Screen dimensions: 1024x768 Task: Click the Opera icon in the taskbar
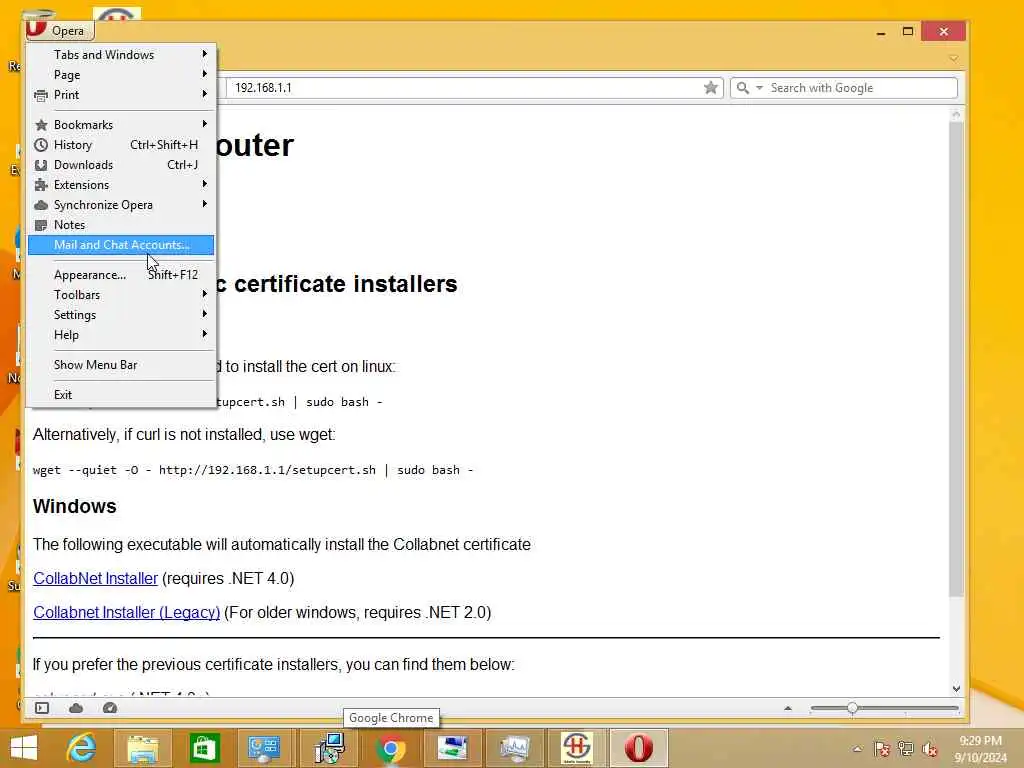(639, 748)
